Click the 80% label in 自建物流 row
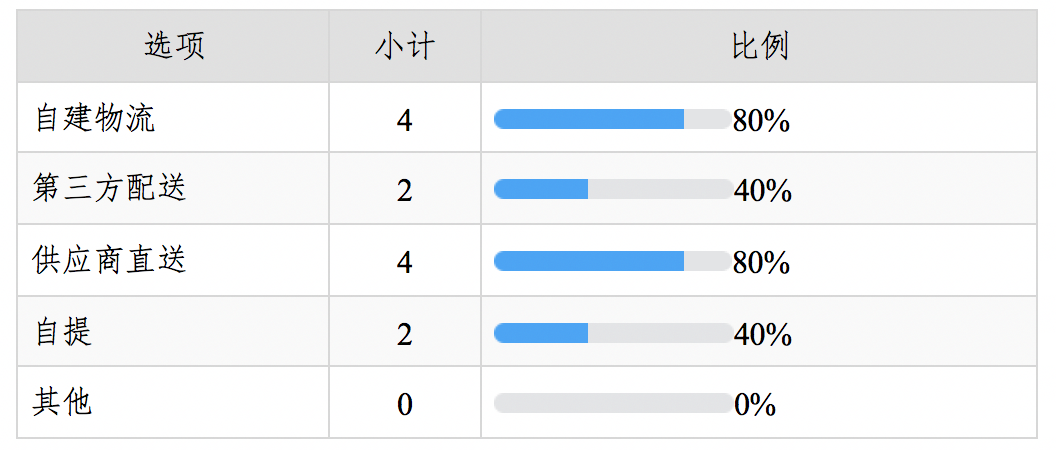This screenshot has width=1056, height=450. [762, 121]
